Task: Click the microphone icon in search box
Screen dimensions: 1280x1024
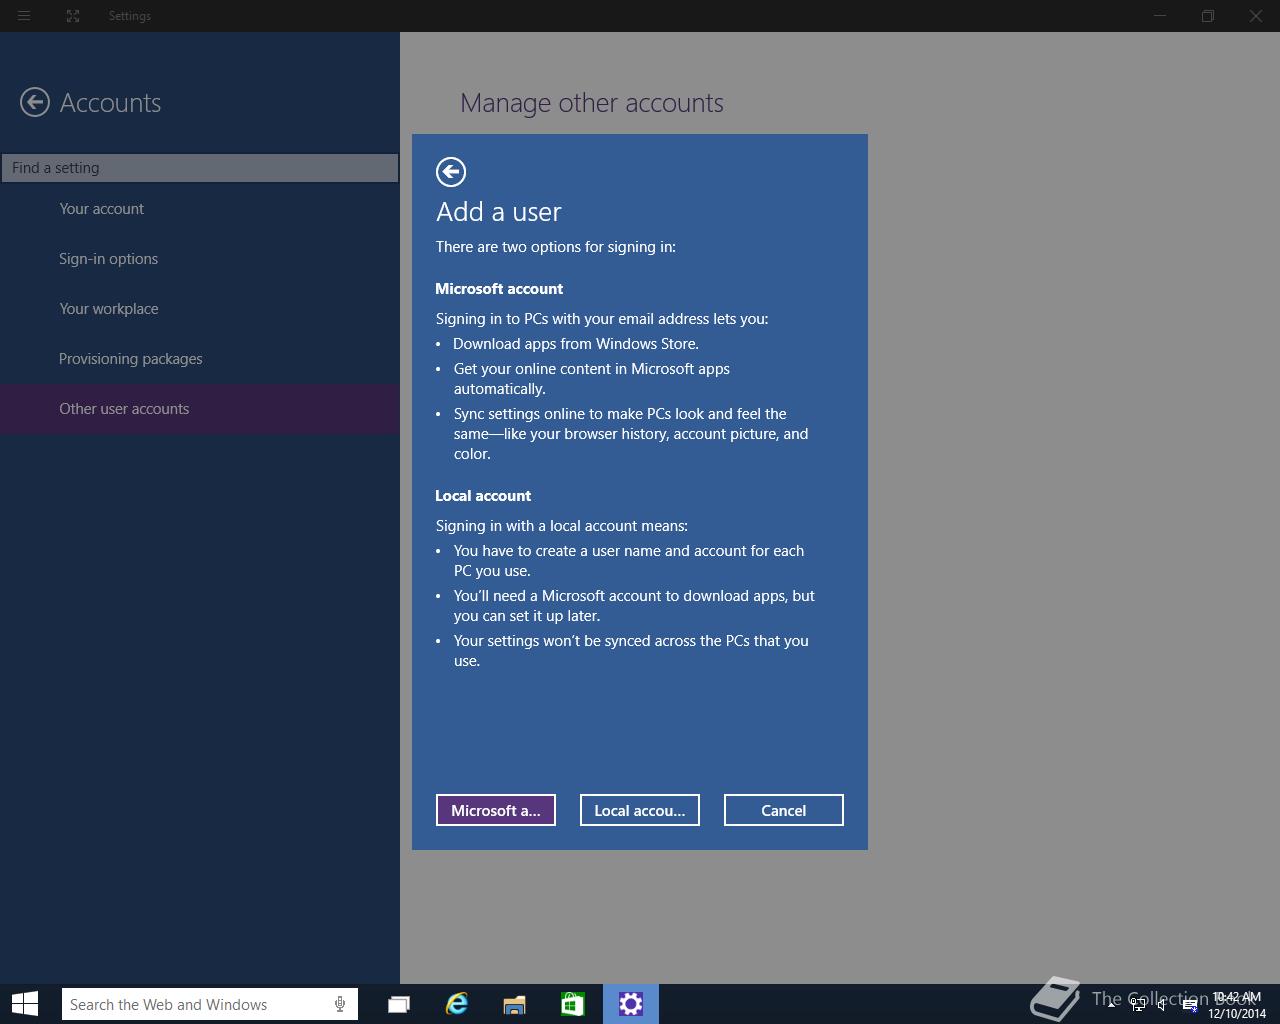Action: click(x=340, y=1004)
